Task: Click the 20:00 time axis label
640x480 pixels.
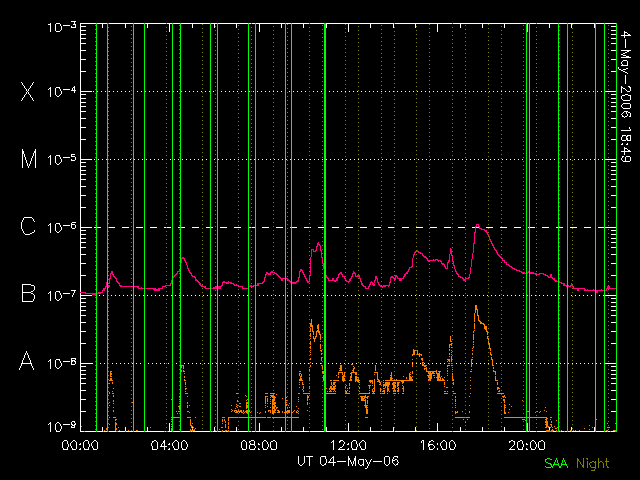Action: (x=527, y=444)
